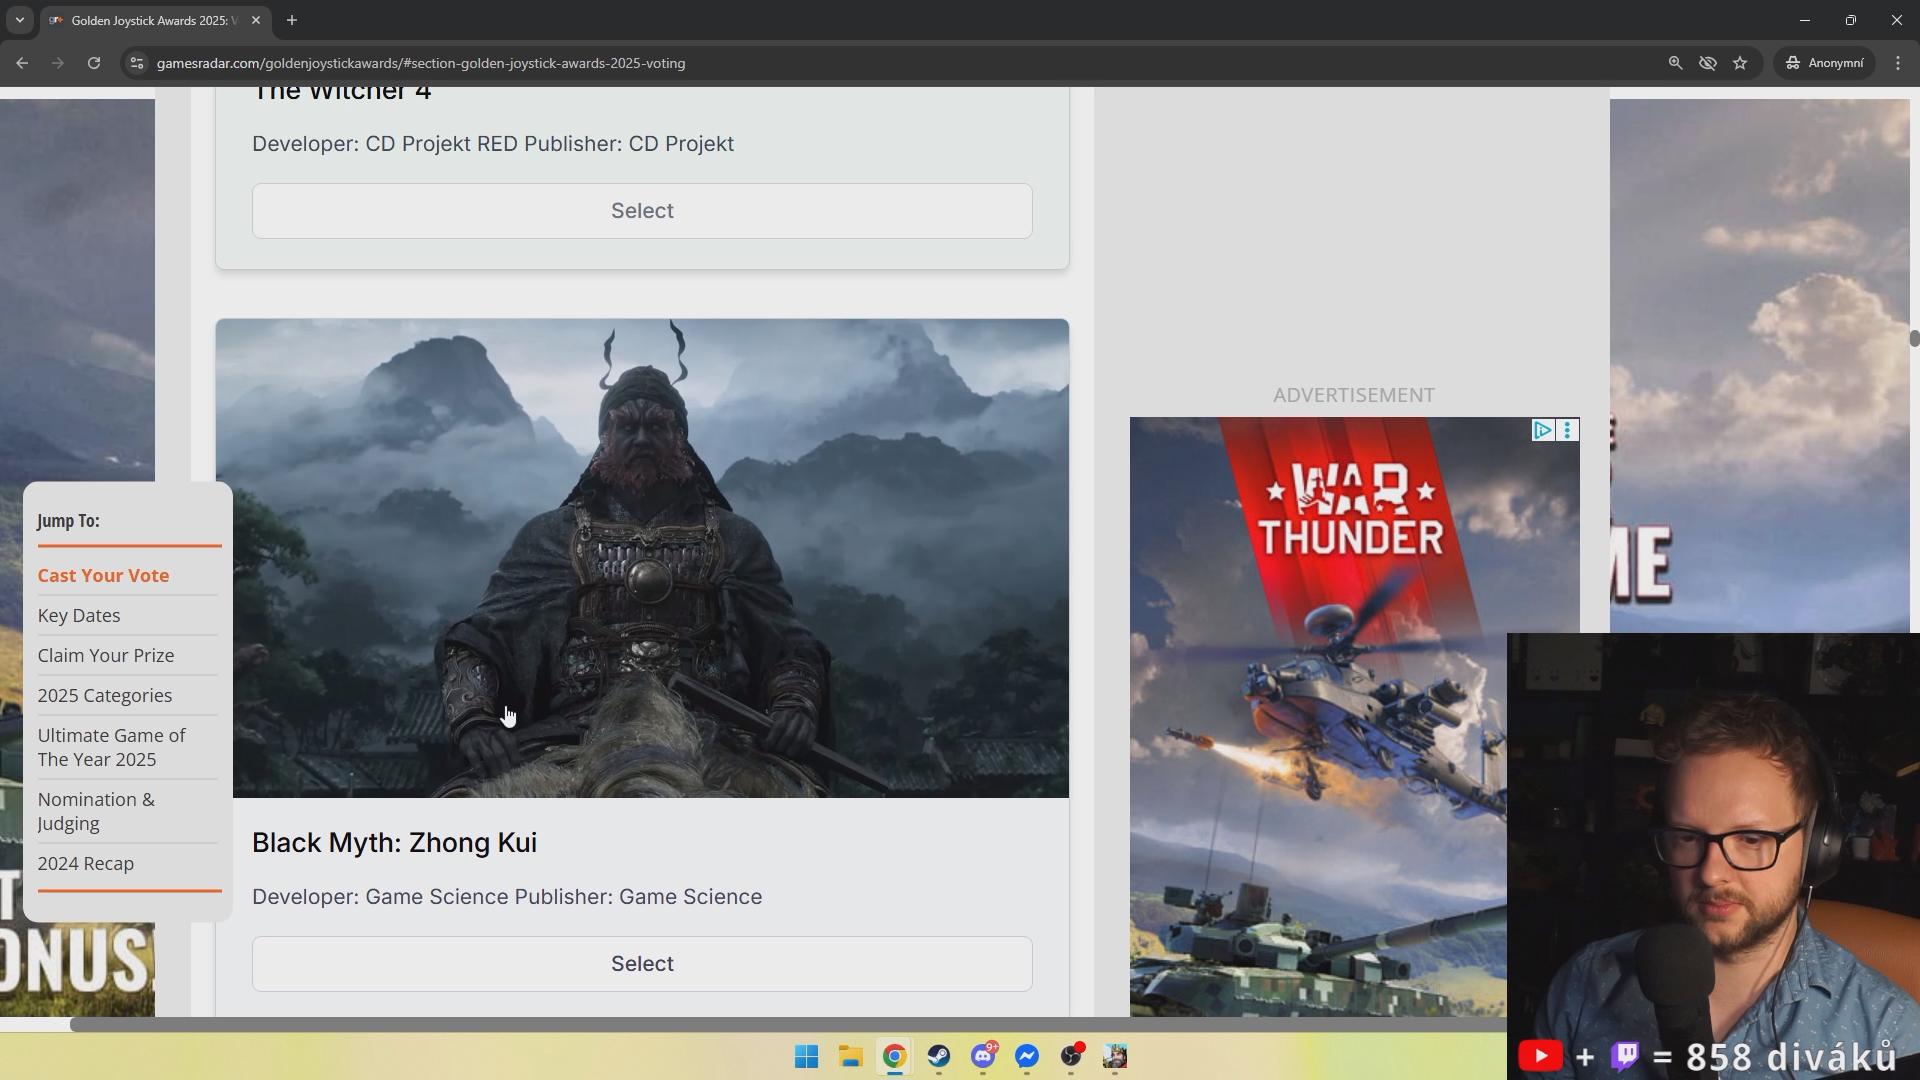The height and width of the screenshot is (1080, 1920).
Task: Open Chrome's three-dot menu
Action: (x=1898, y=63)
